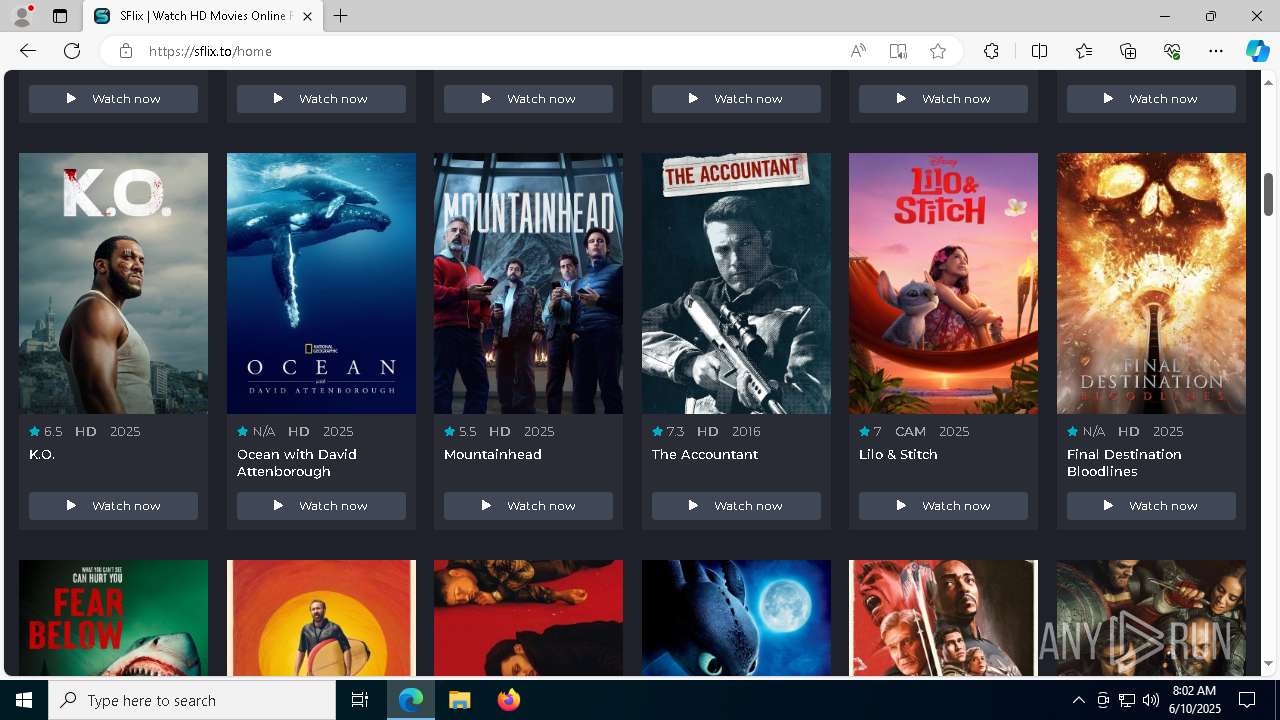The width and height of the screenshot is (1280, 720).
Task: Watch now for K.O.
Action: 113,506
